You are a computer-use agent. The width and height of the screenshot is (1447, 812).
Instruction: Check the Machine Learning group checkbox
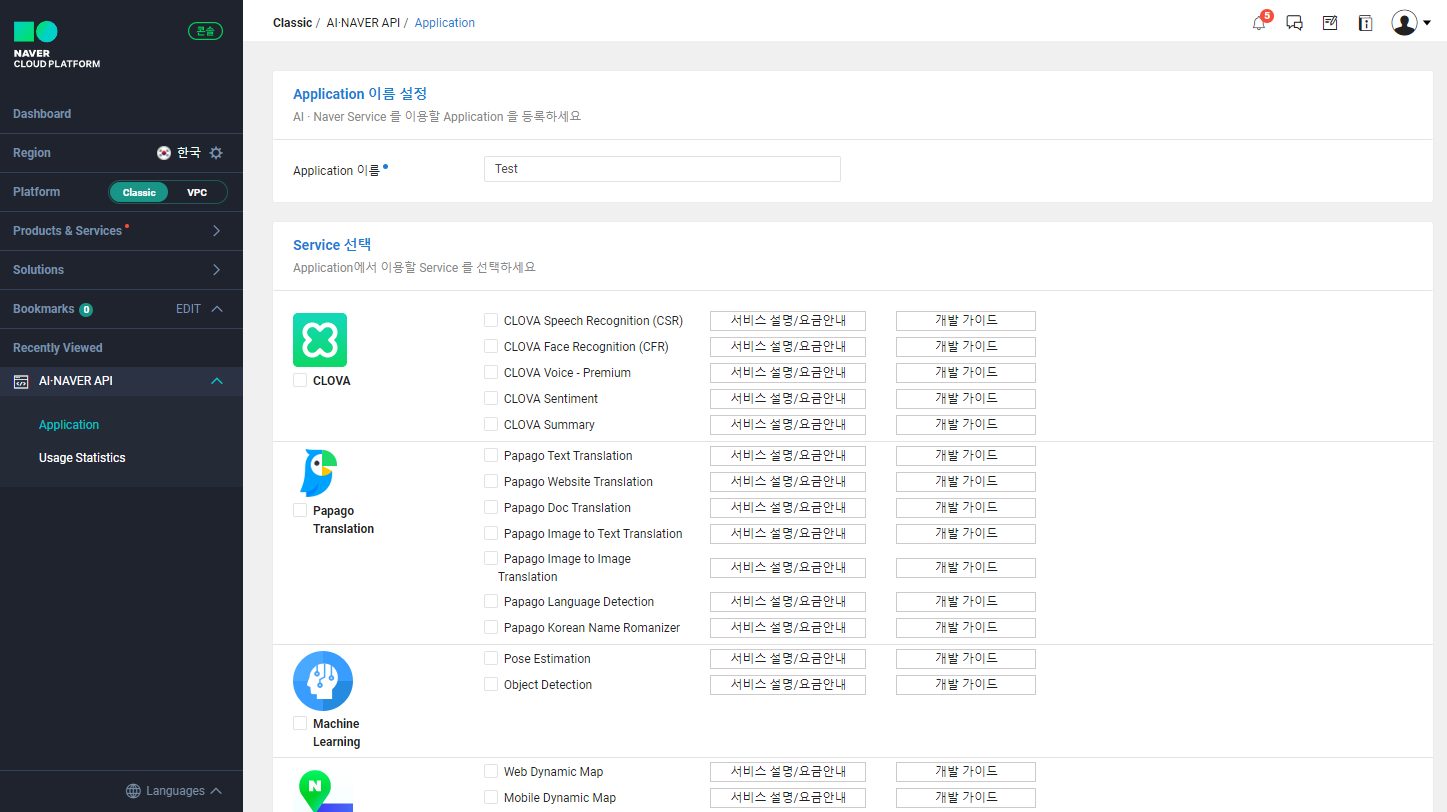[300, 723]
